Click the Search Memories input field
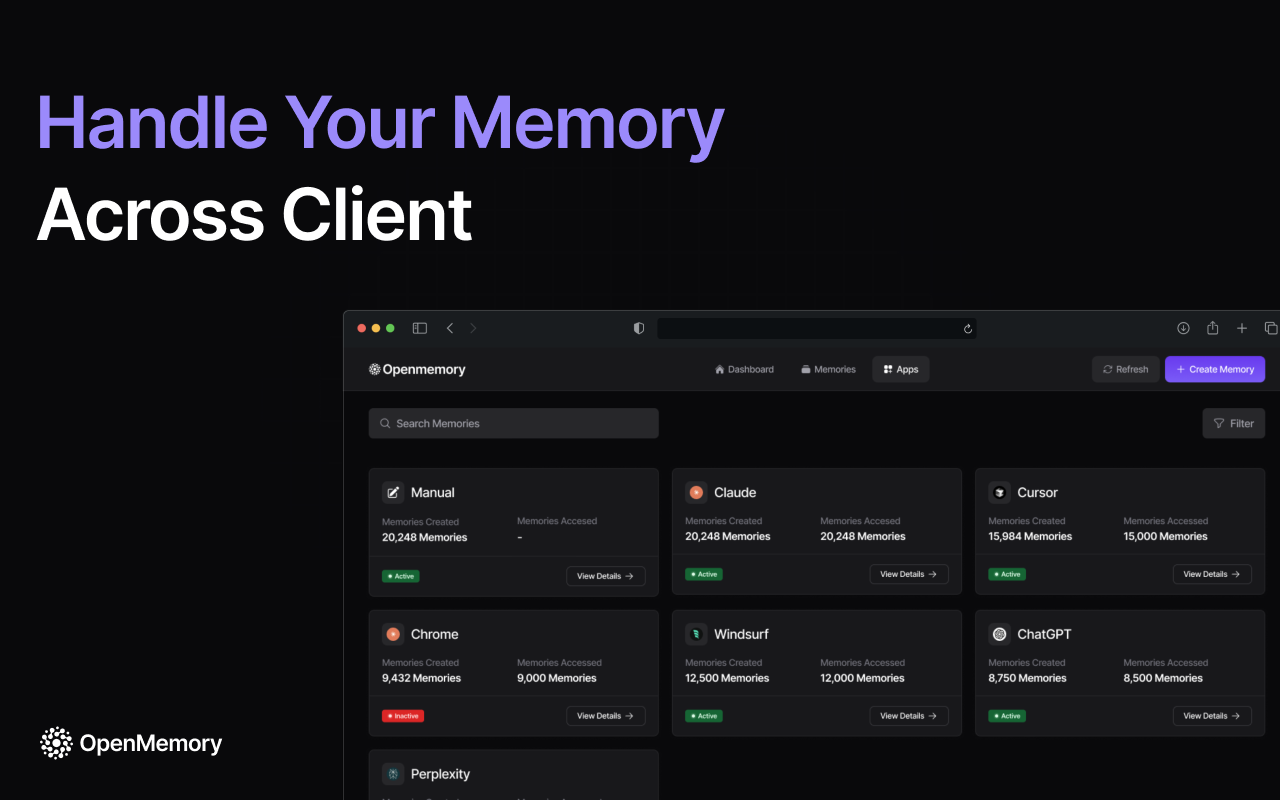Viewport: 1280px width, 800px height. tap(513, 423)
